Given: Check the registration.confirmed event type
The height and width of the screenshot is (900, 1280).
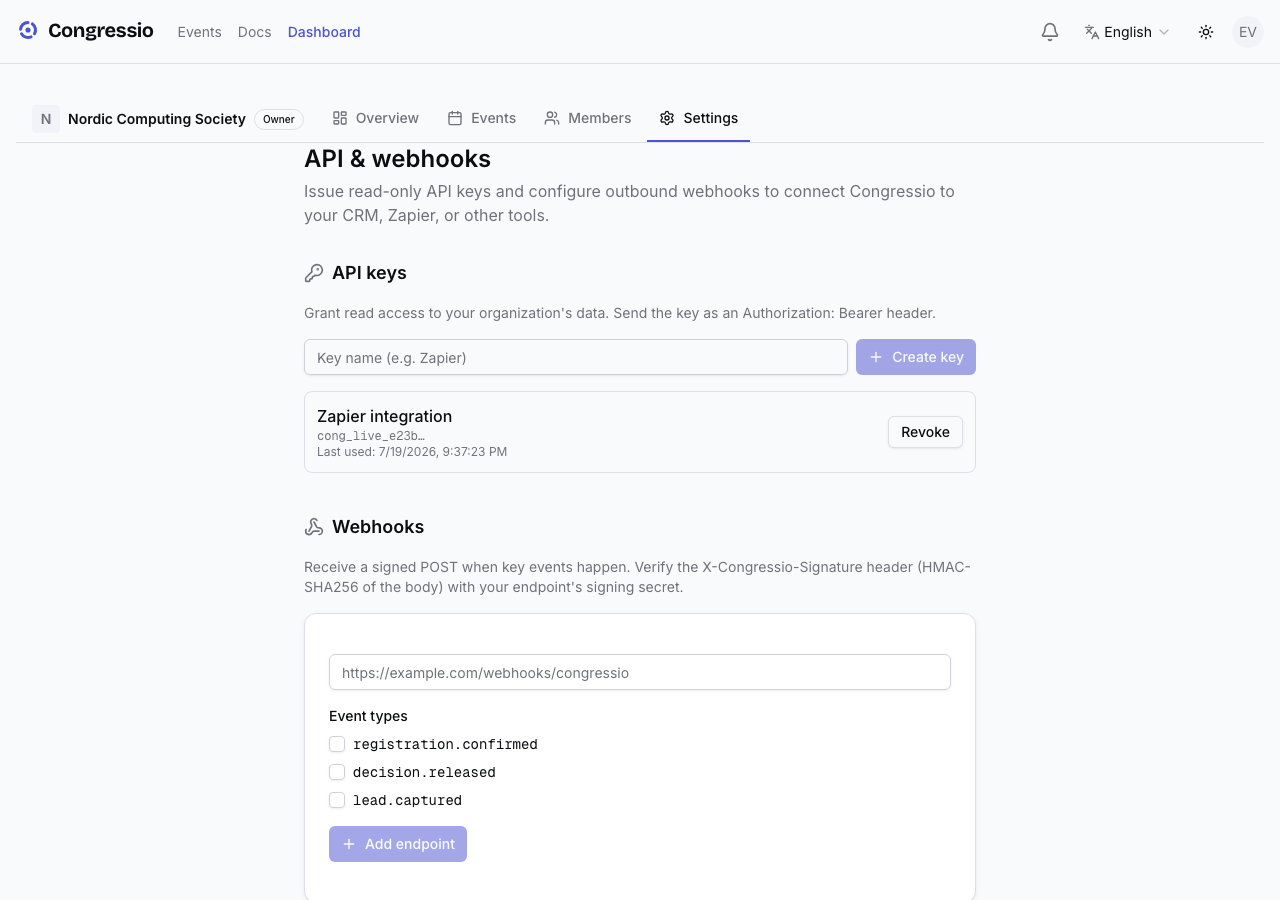Looking at the screenshot, I should [337, 744].
